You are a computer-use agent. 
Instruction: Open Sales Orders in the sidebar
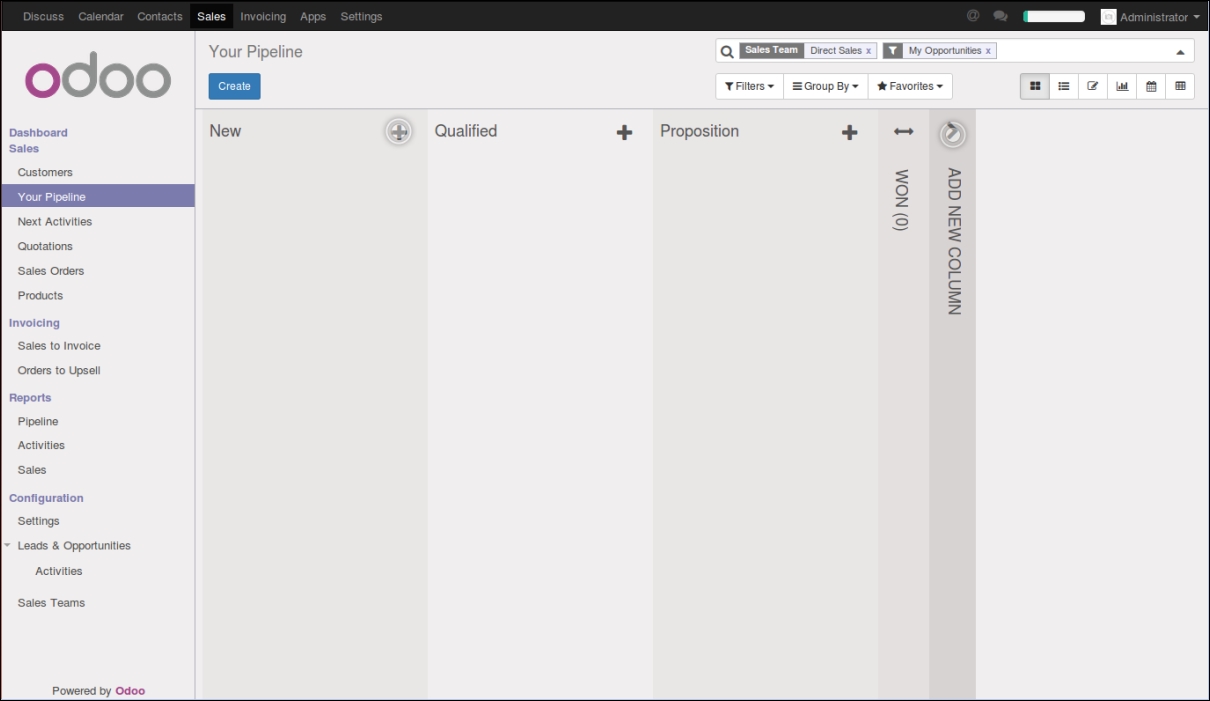point(51,271)
